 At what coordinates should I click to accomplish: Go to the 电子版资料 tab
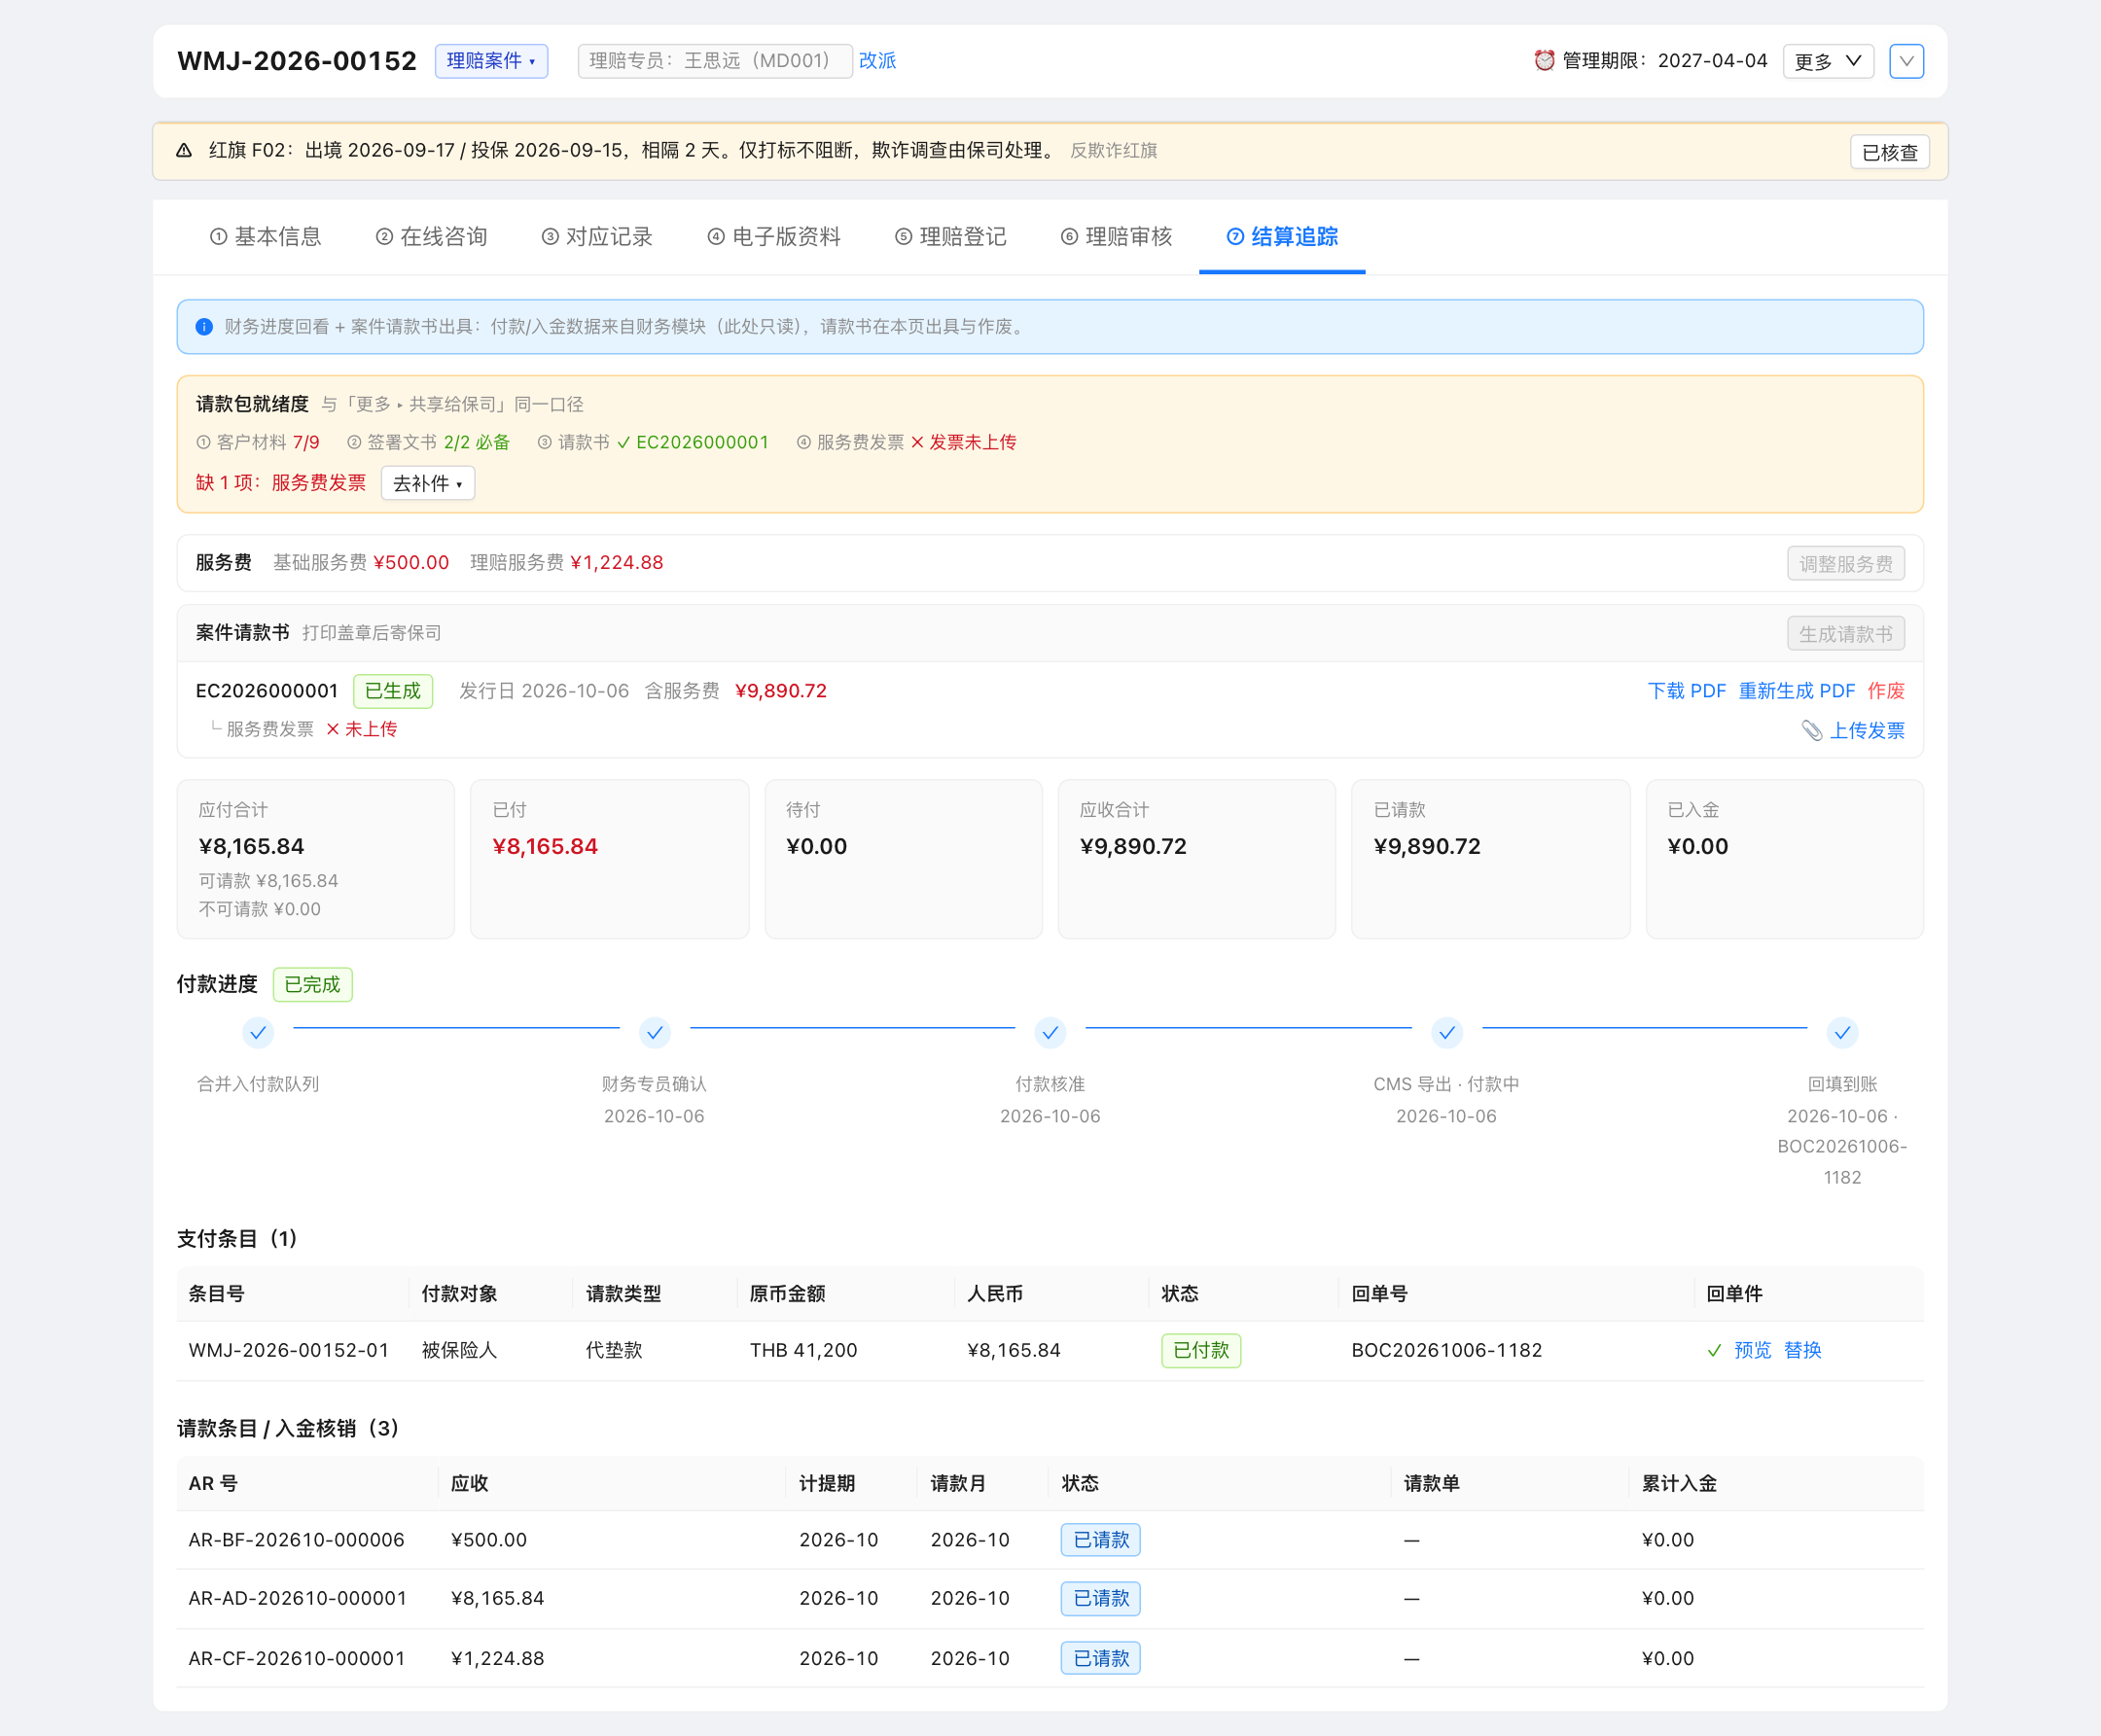click(x=774, y=237)
